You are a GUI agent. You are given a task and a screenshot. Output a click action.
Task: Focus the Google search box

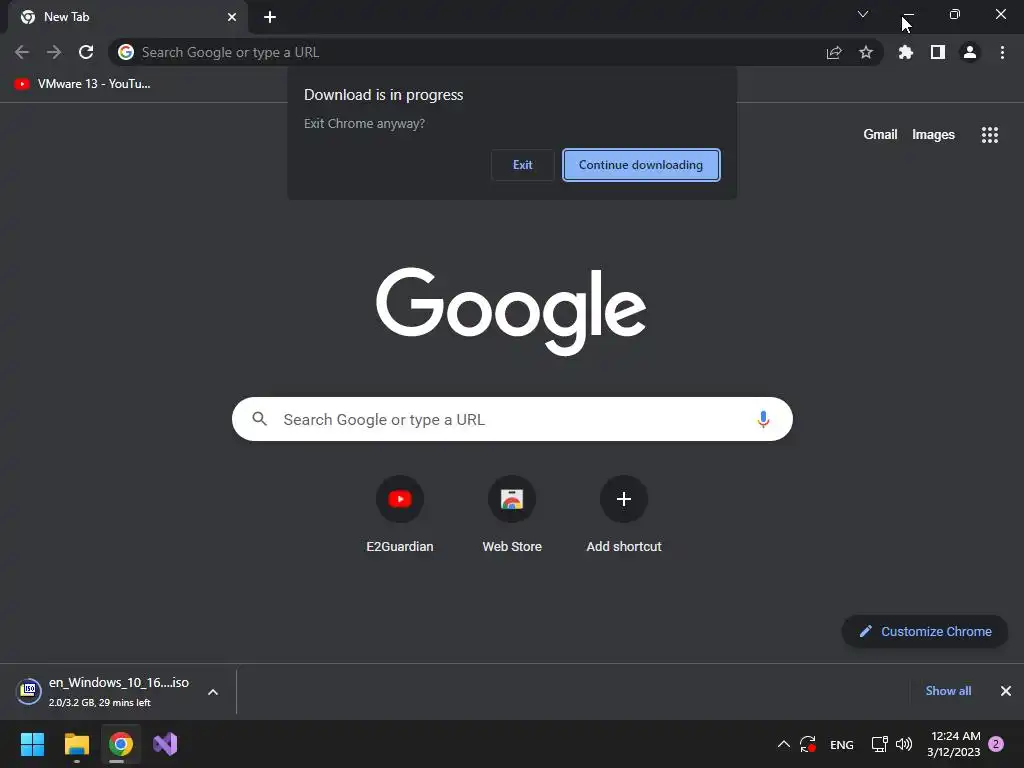(512, 419)
